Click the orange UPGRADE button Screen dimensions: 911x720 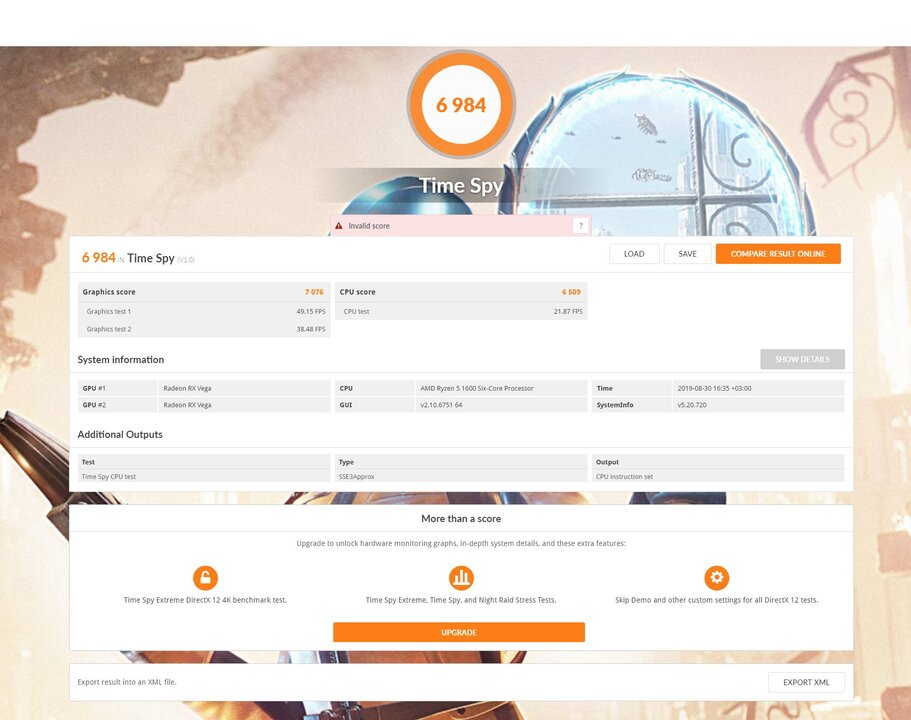(x=459, y=632)
